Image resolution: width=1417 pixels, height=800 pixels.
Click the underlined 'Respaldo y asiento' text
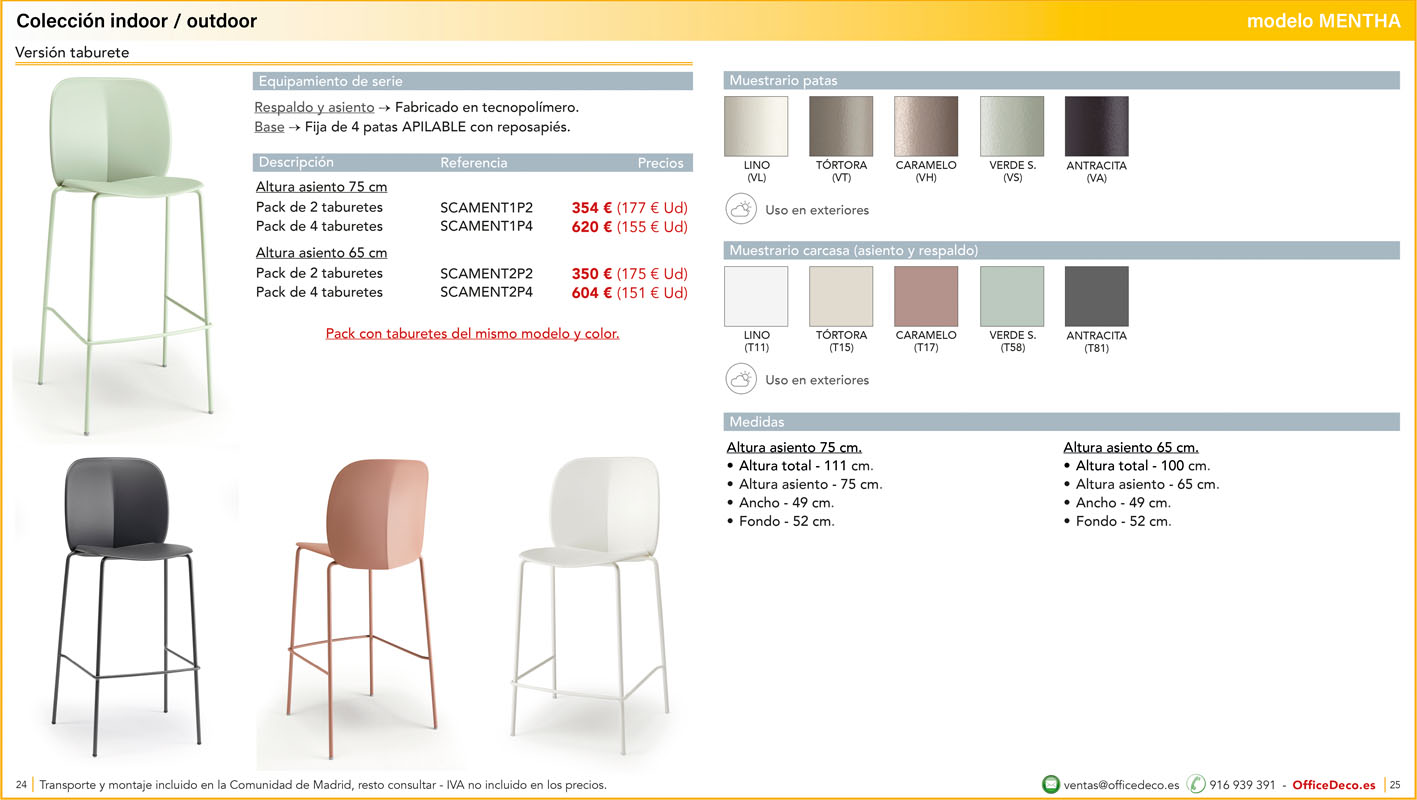pos(314,107)
